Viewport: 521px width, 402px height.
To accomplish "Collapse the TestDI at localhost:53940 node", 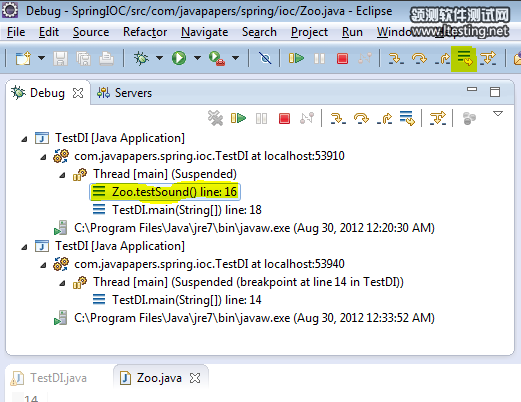I will pos(43,265).
